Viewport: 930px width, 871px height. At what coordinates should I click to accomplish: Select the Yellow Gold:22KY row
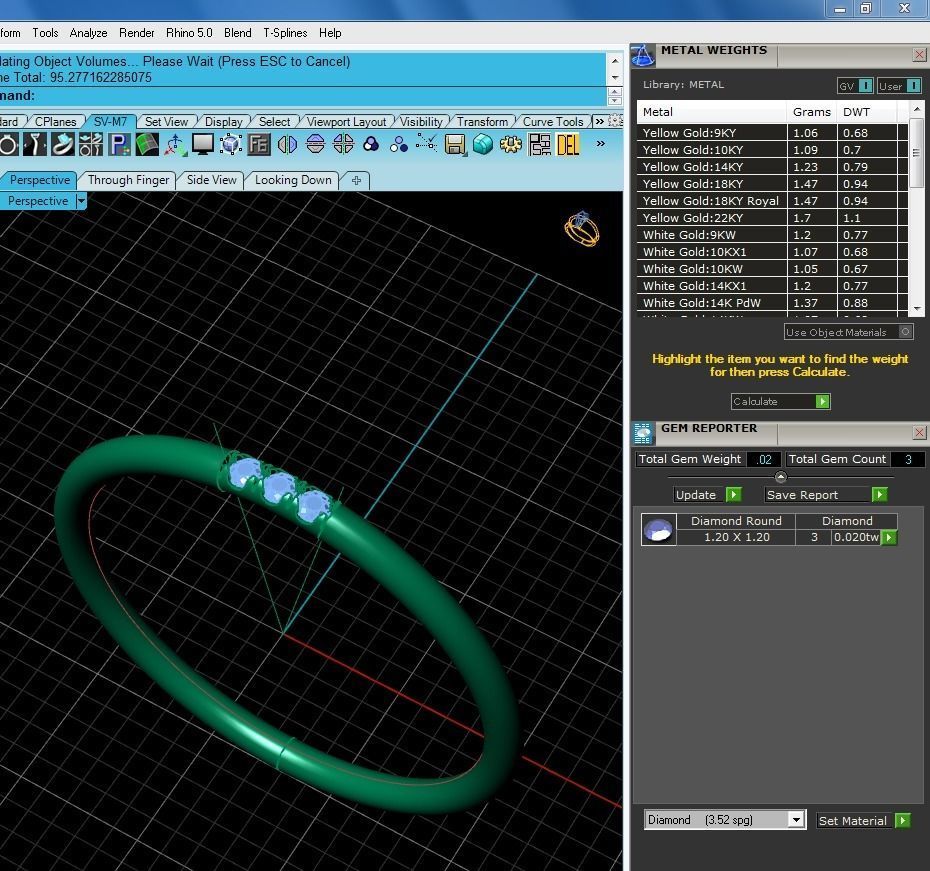tap(772, 218)
